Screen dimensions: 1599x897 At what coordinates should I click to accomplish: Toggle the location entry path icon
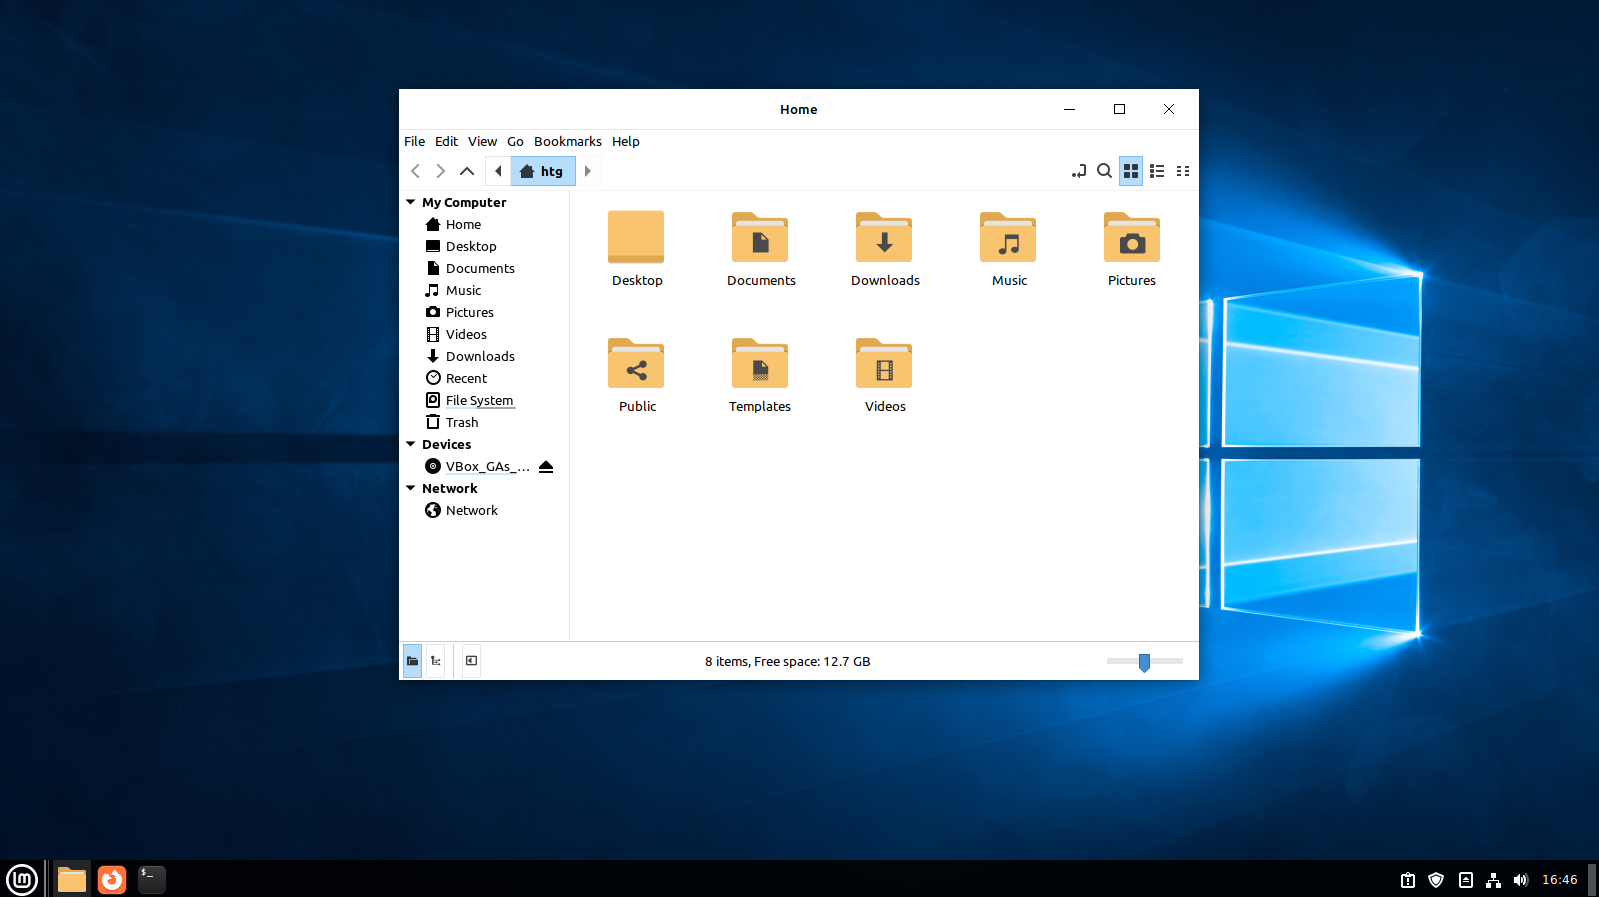1078,171
